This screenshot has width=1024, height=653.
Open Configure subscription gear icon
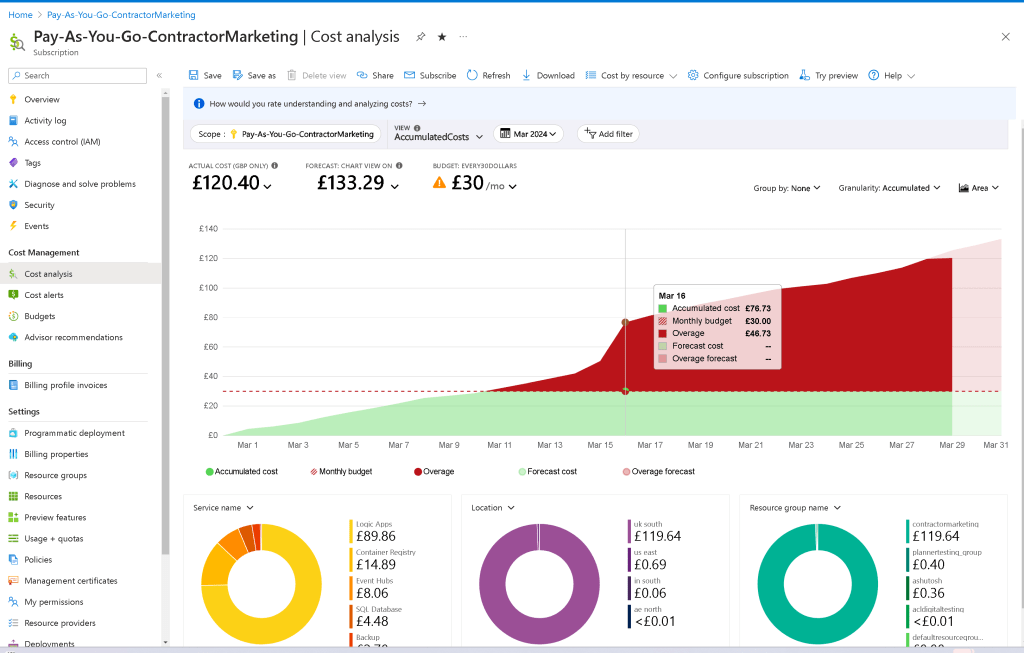coord(693,75)
